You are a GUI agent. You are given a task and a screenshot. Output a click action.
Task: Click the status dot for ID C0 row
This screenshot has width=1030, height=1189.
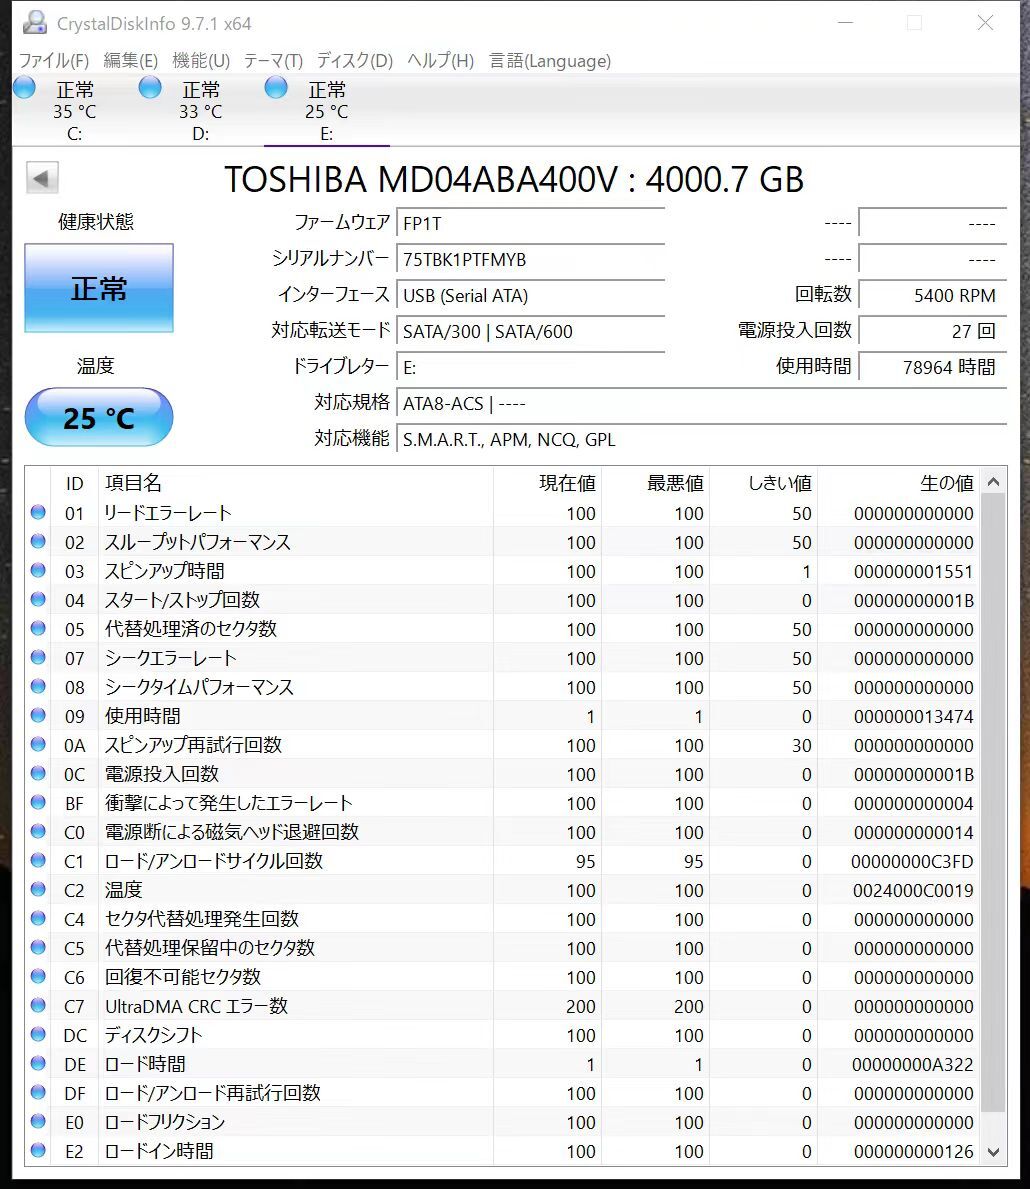point(38,831)
